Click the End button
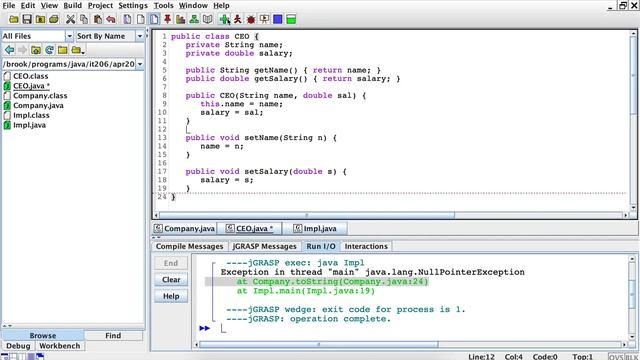The width and height of the screenshot is (640, 360). pyautogui.click(x=171, y=263)
